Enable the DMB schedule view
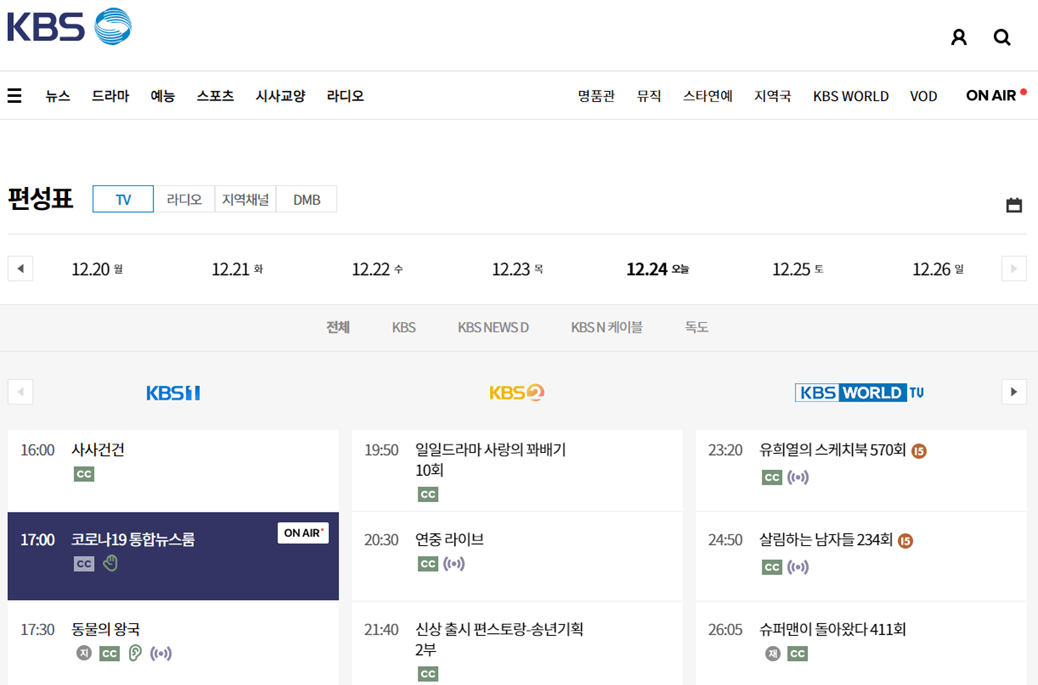 [306, 199]
